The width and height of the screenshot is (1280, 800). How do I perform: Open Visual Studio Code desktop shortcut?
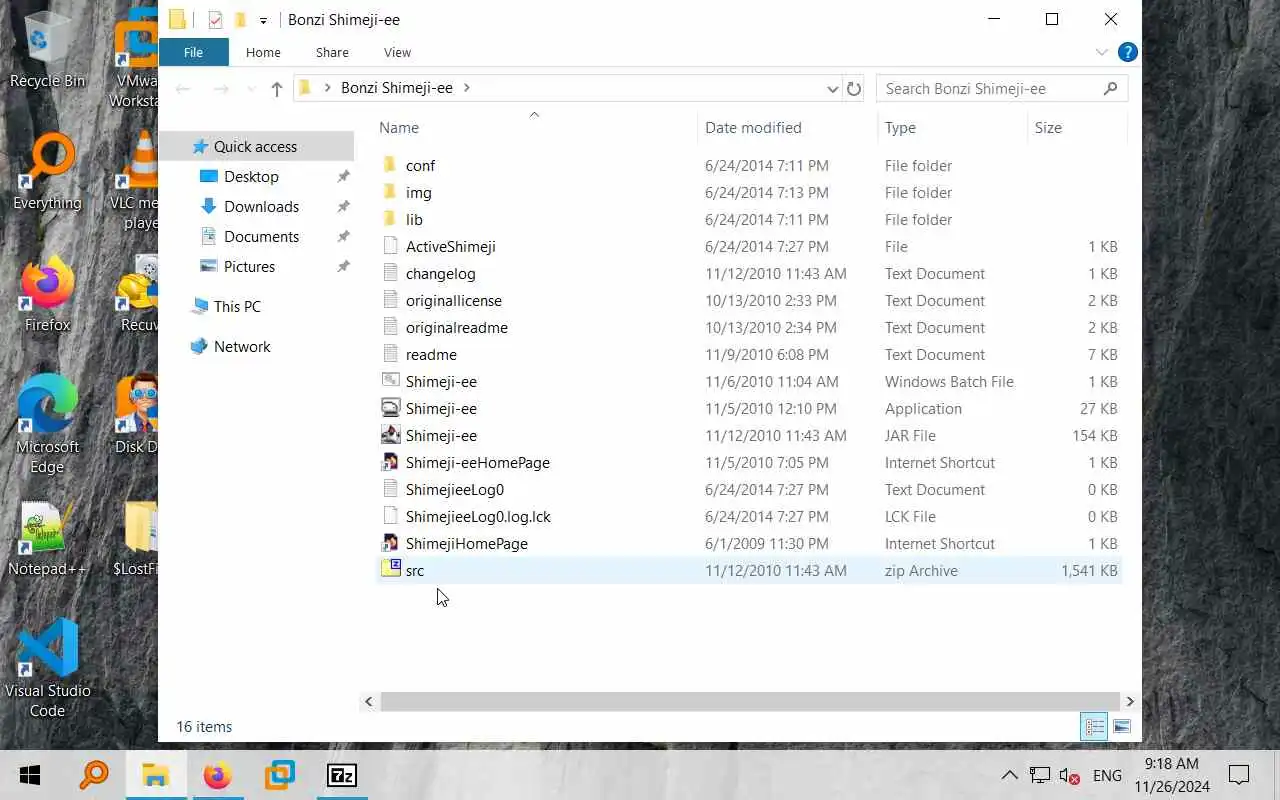[47, 668]
